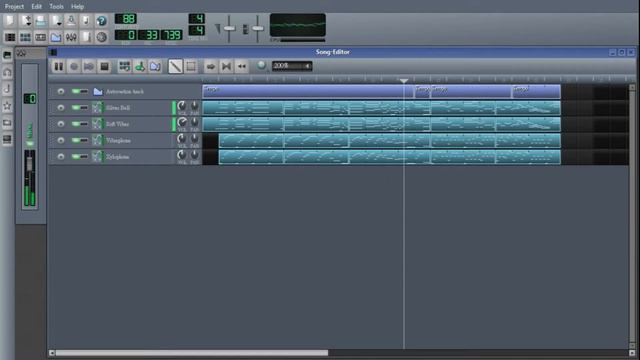Click the tempo display showing 88
The image size is (640, 360).
pos(126,19)
